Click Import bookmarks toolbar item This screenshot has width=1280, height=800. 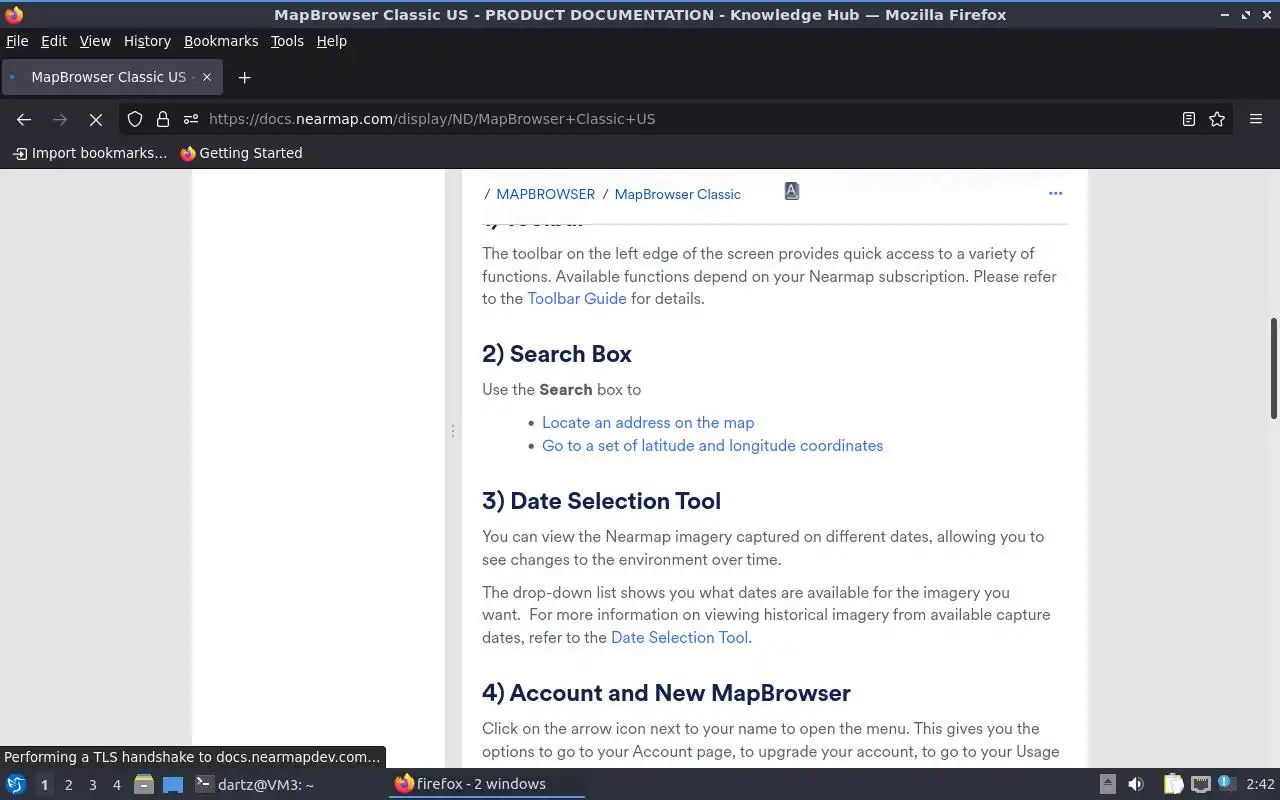pyautogui.click(x=90, y=153)
